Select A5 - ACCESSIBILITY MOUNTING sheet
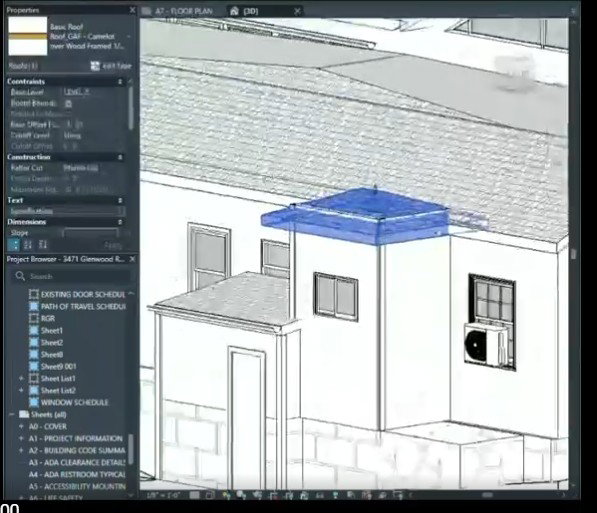This screenshot has height=513, width=597. (x=77, y=487)
